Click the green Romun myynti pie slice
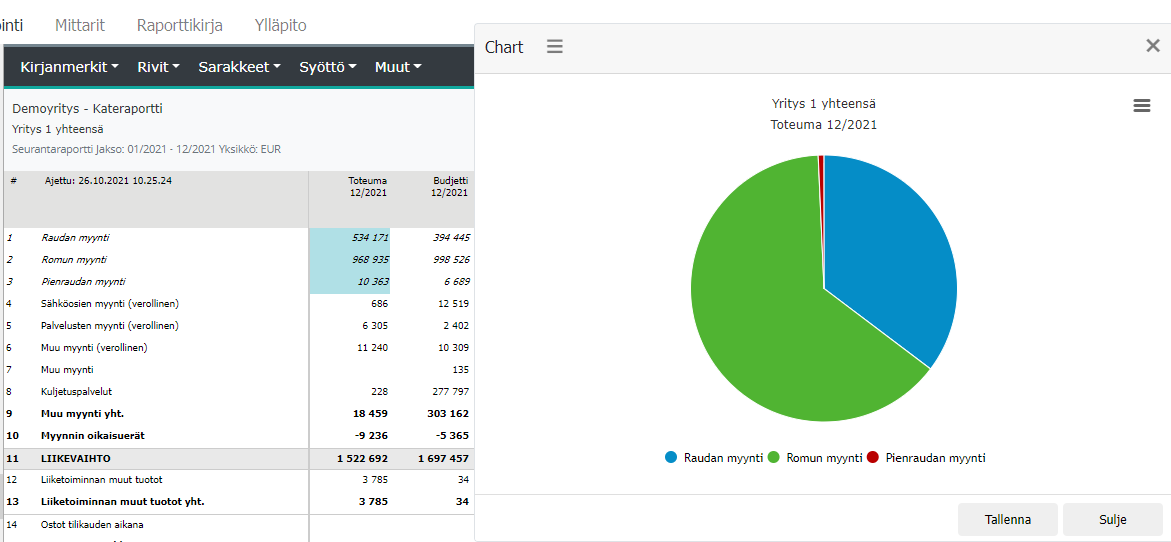Screen dimensions: 1171x542 [760, 320]
